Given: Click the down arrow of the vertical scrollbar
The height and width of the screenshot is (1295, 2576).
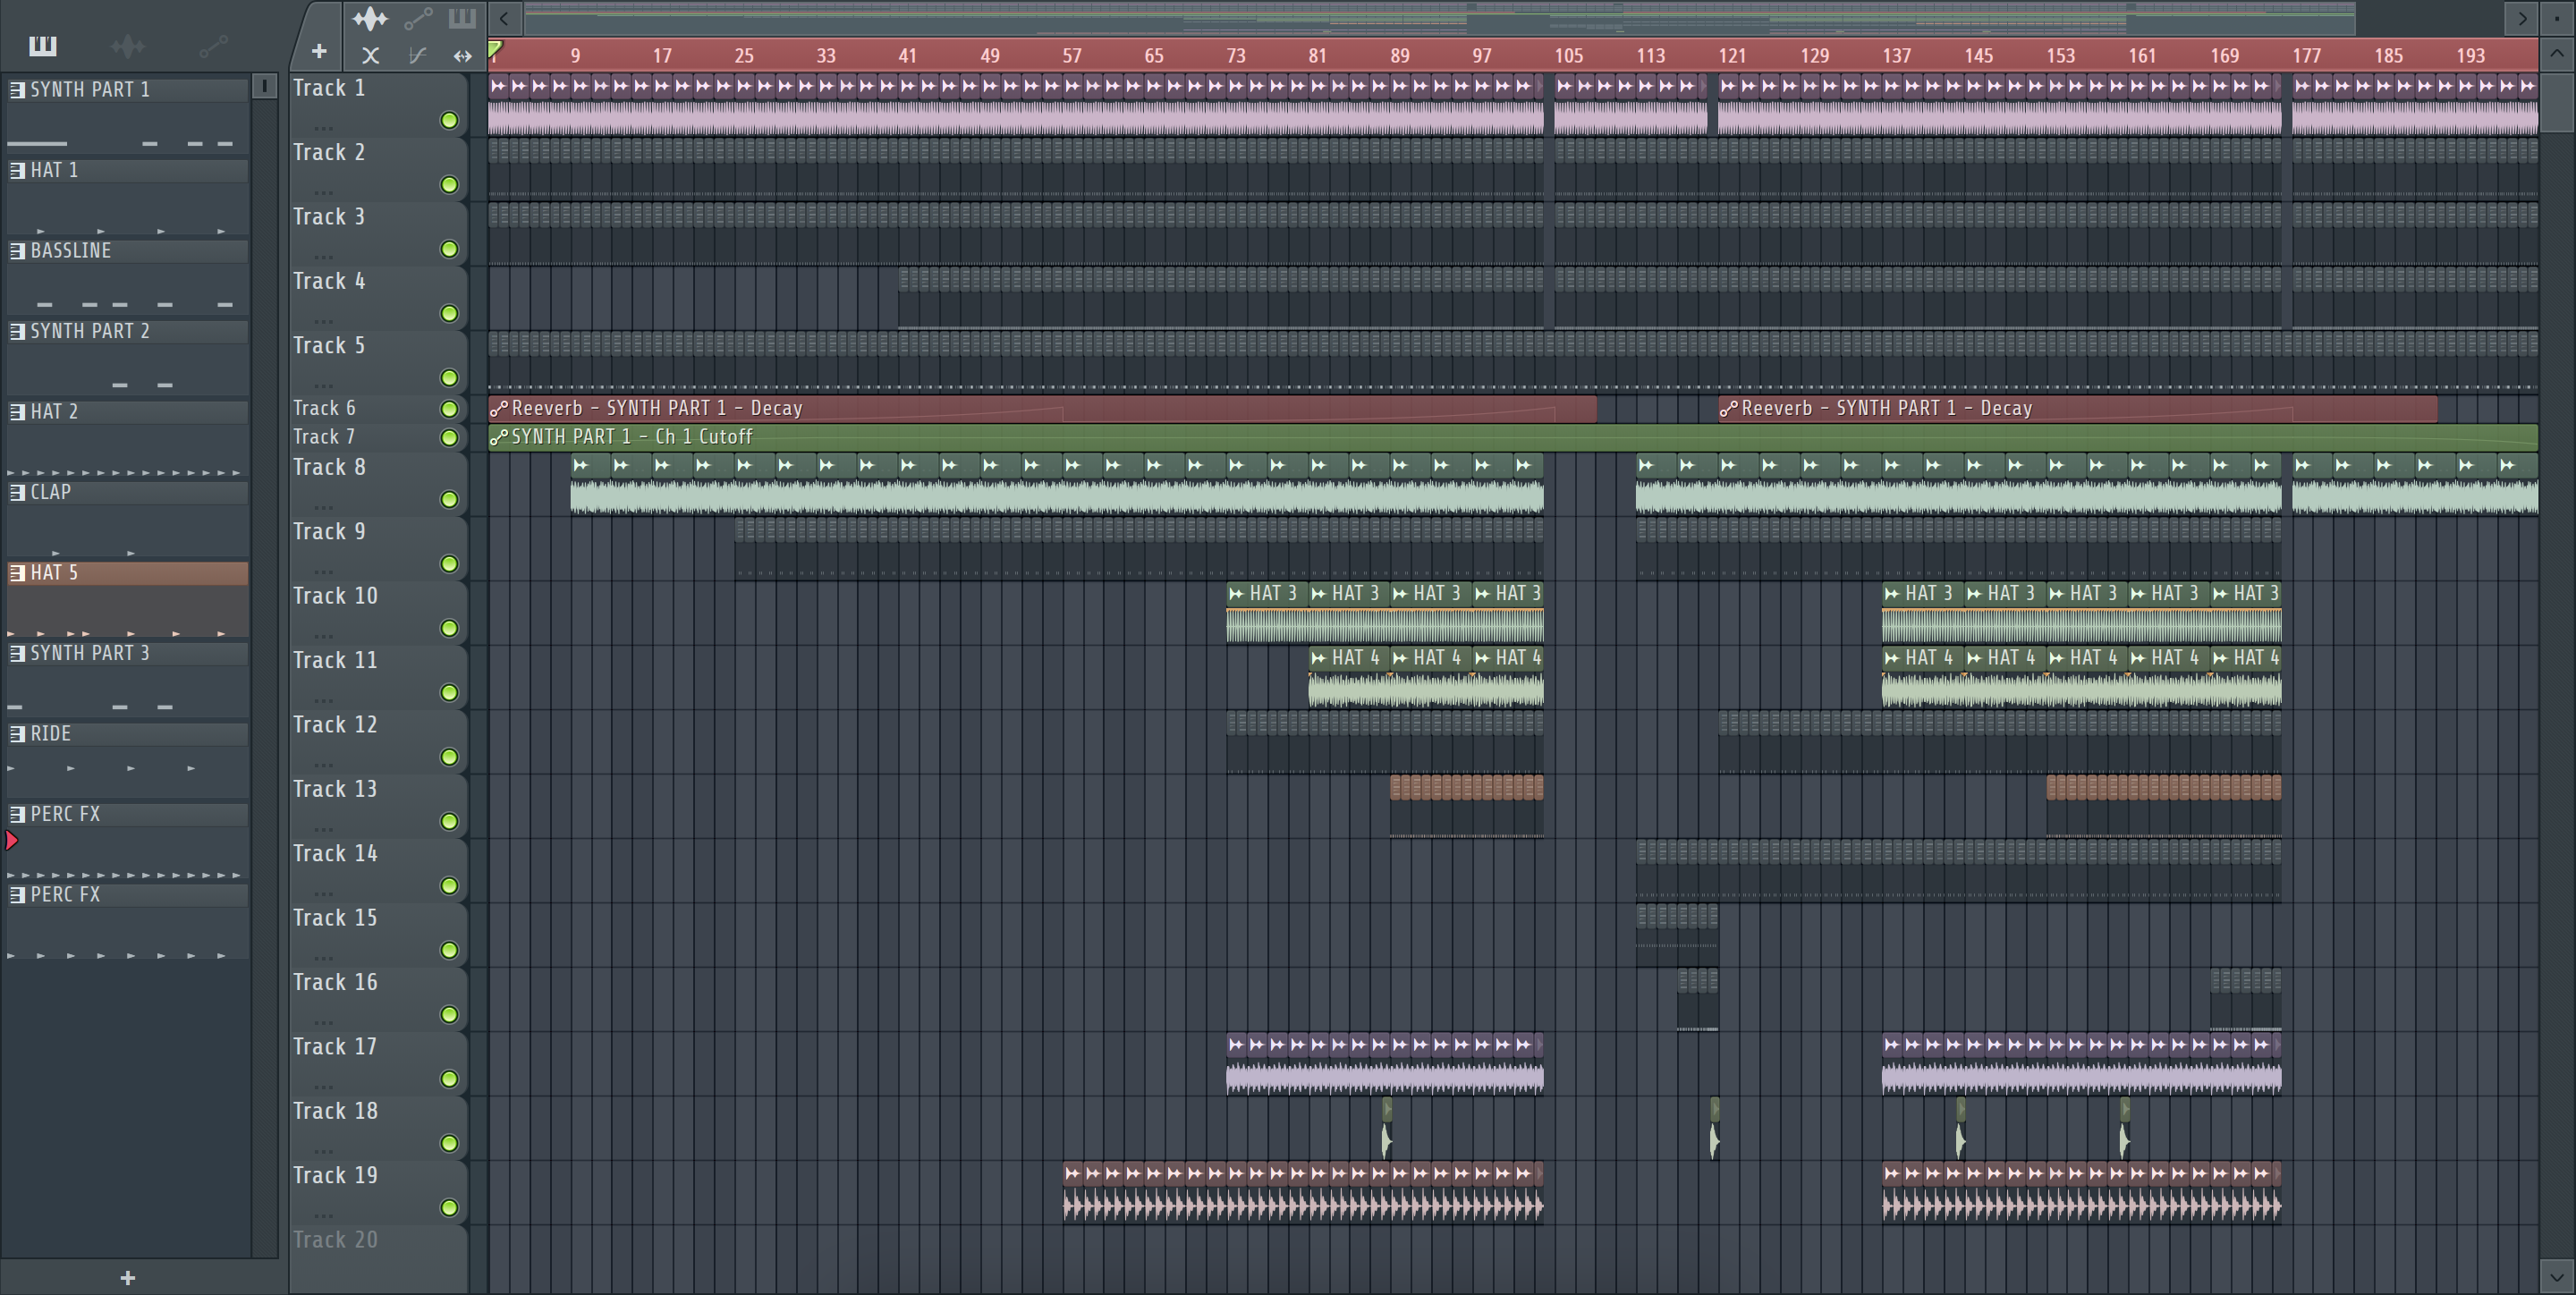Looking at the screenshot, I should click(2557, 1276).
